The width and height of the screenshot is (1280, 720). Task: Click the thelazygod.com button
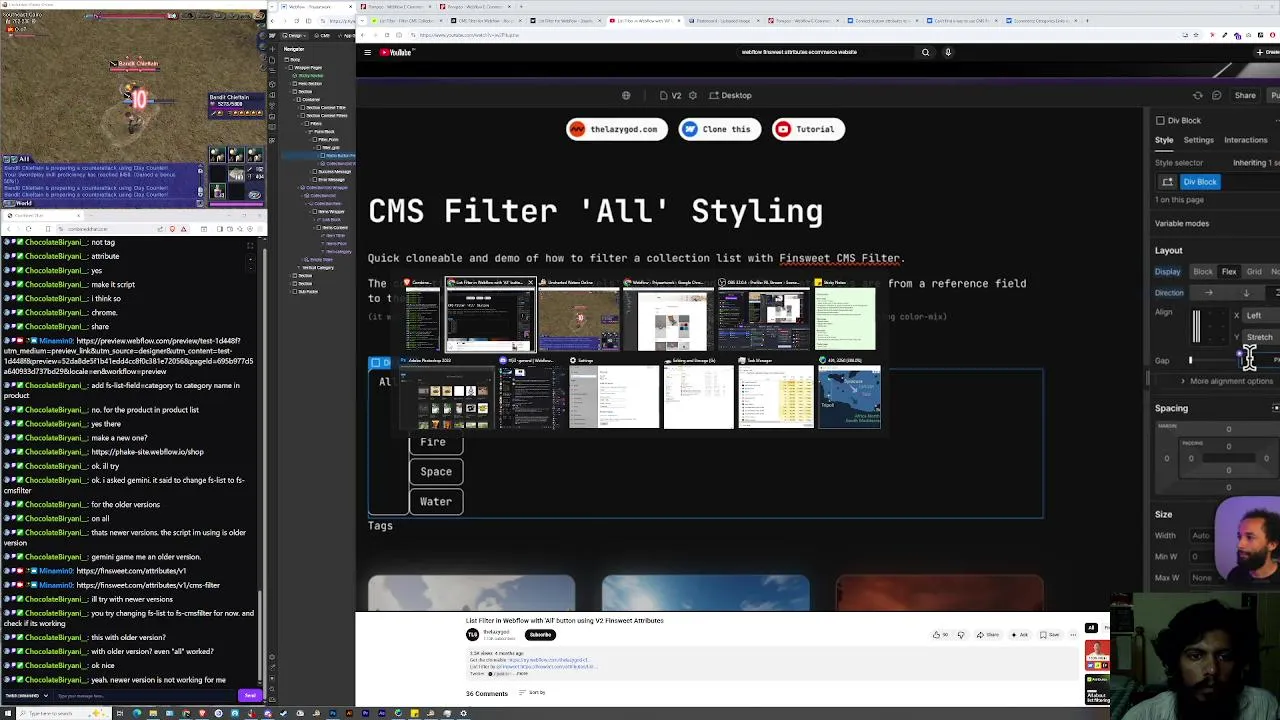(616, 129)
